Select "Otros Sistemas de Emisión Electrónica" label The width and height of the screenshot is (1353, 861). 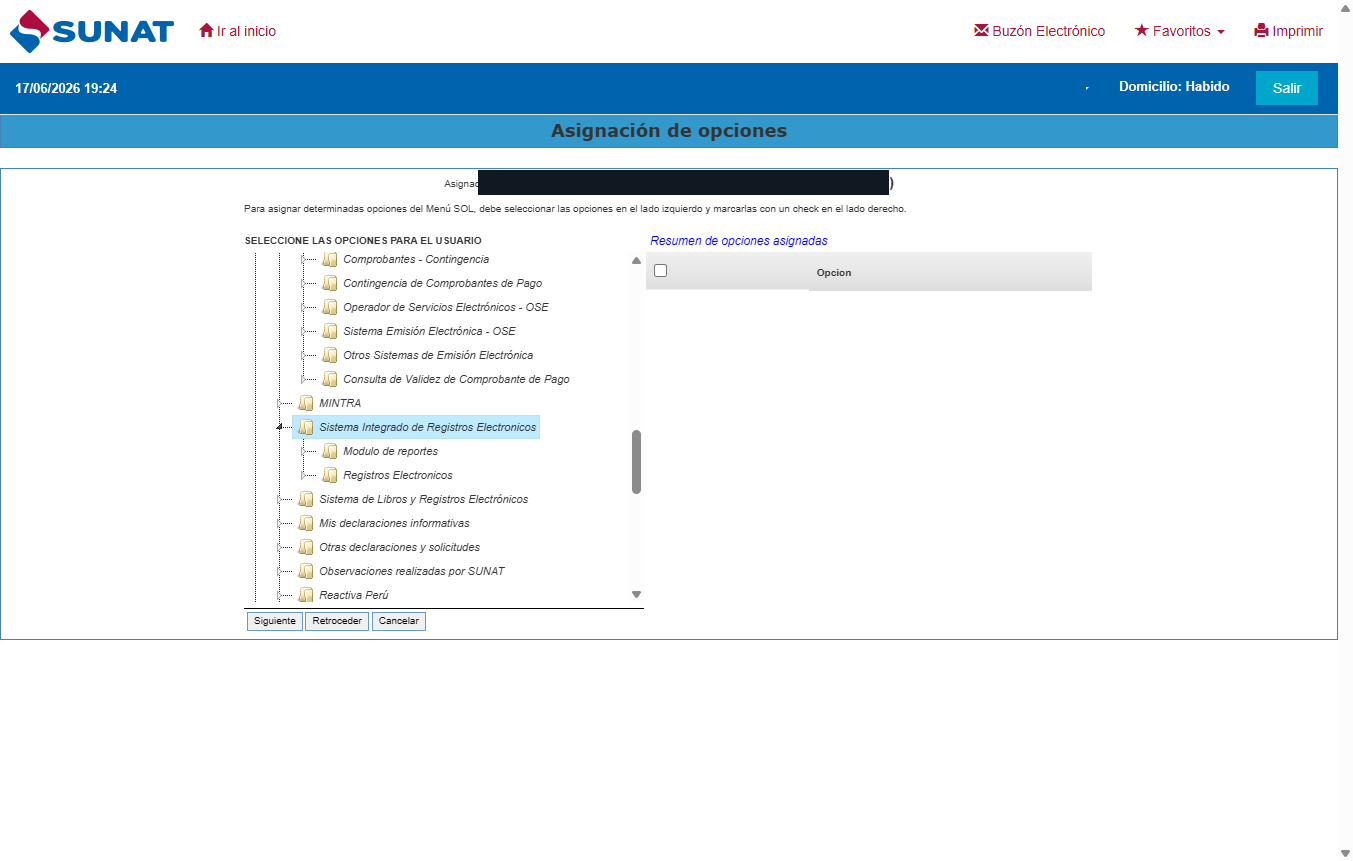coord(438,355)
